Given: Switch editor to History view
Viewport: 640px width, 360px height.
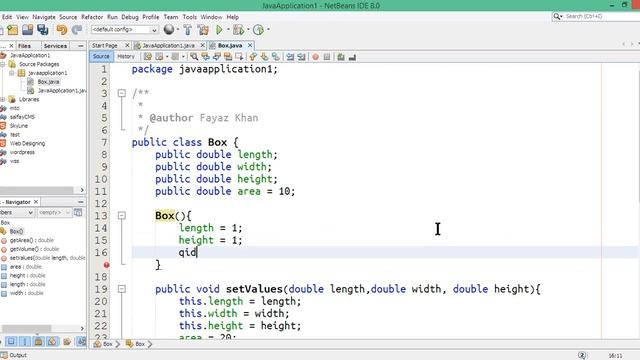Looking at the screenshot, I should point(126,57).
